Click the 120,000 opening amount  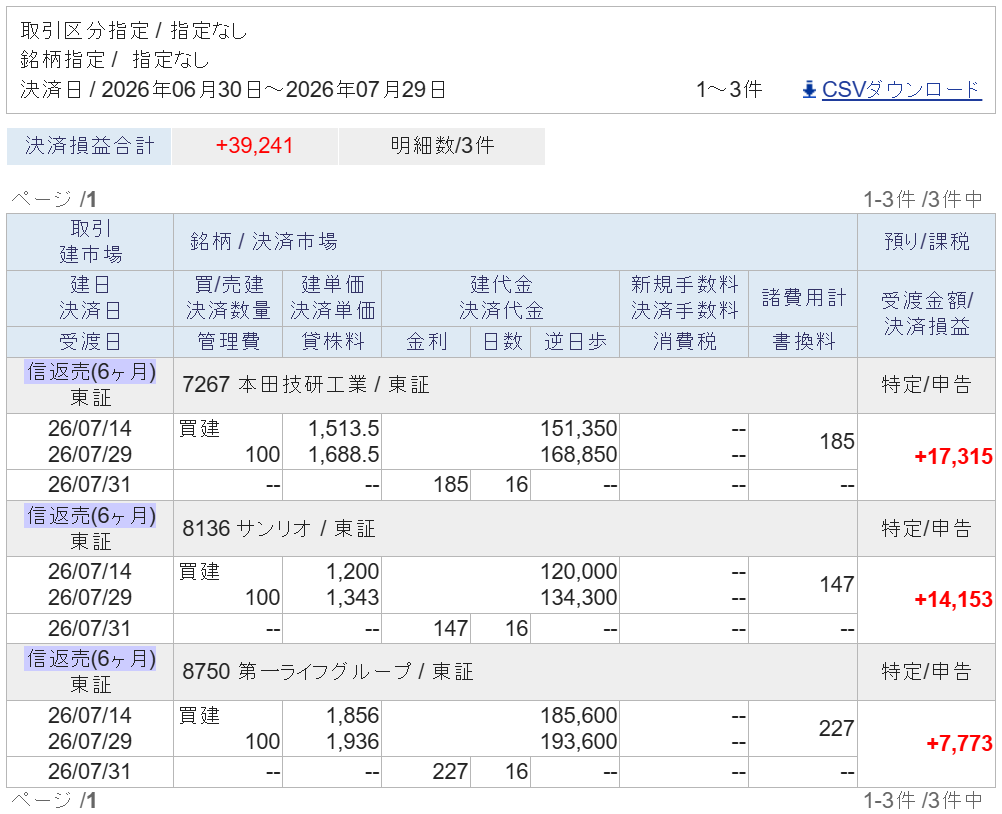click(579, 571)
